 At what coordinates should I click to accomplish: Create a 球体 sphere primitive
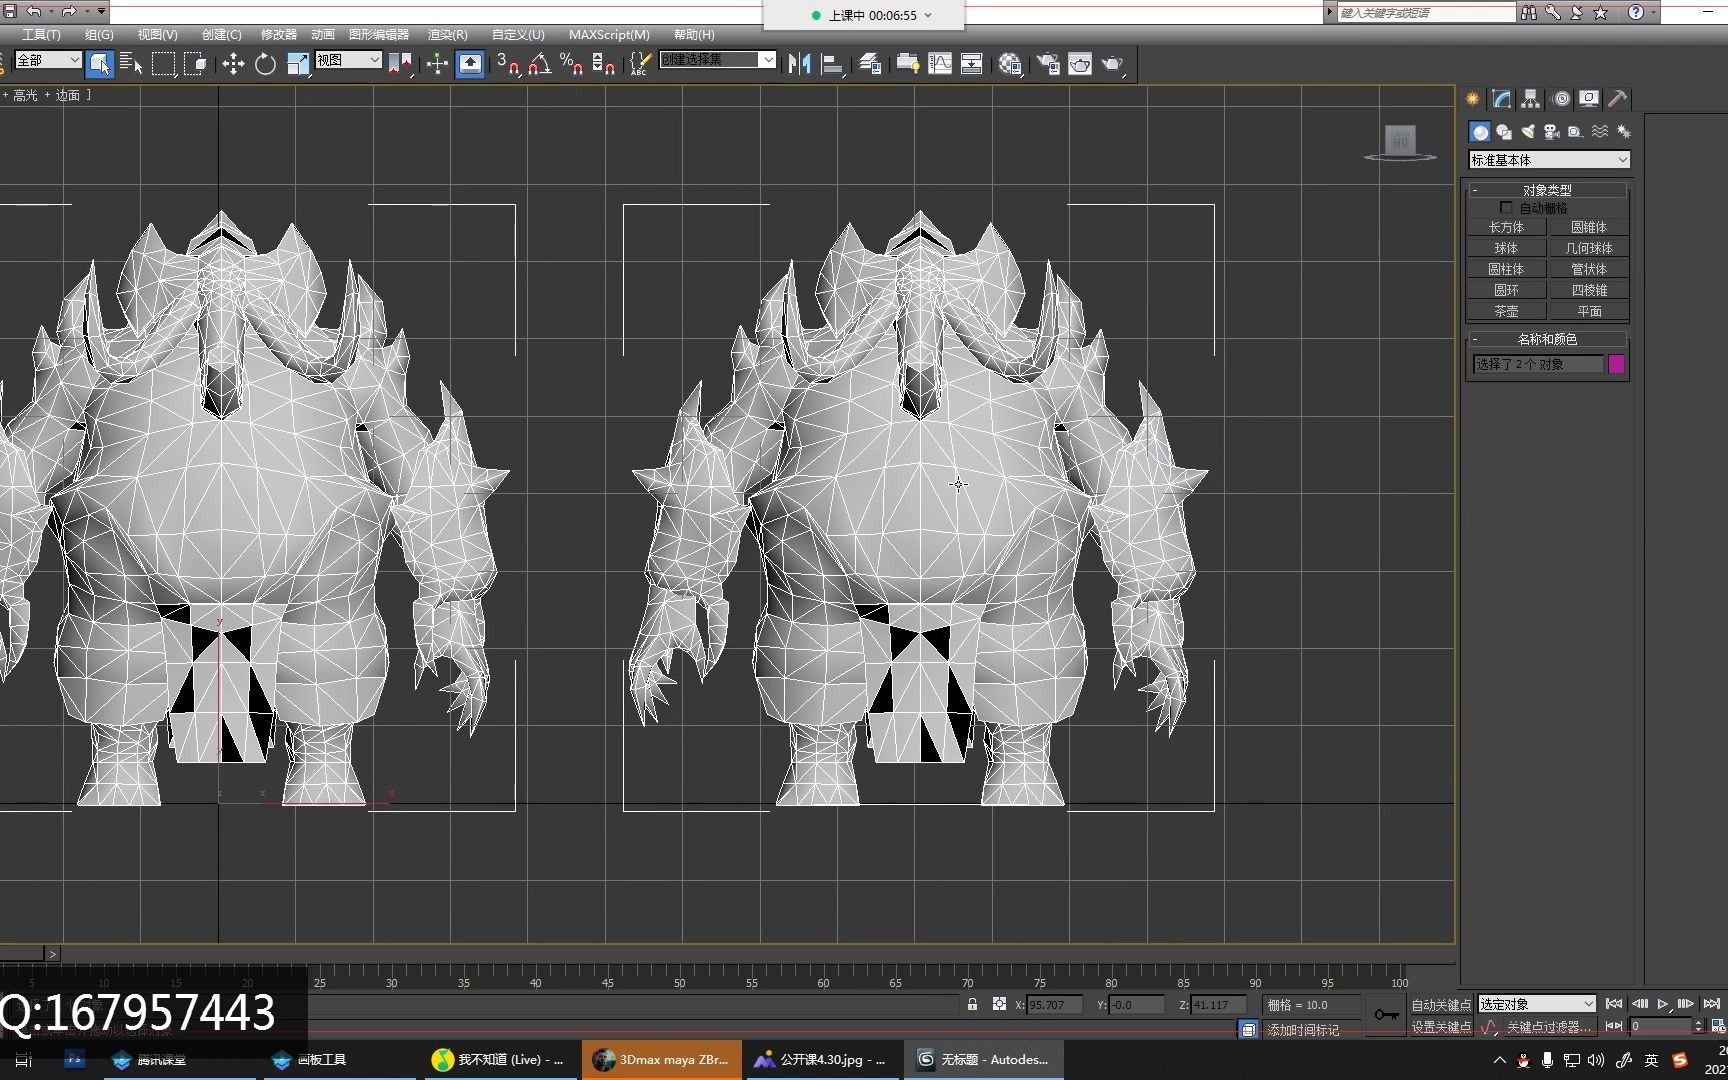[1506, 248]
